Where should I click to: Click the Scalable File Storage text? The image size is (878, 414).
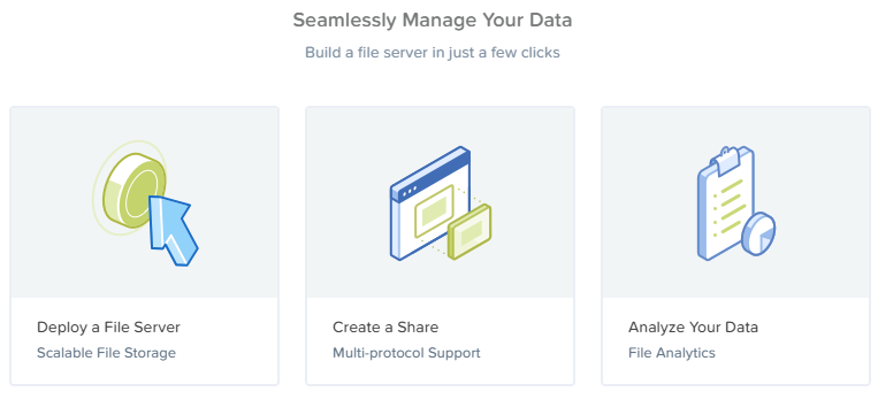click(x=106, y=353)
